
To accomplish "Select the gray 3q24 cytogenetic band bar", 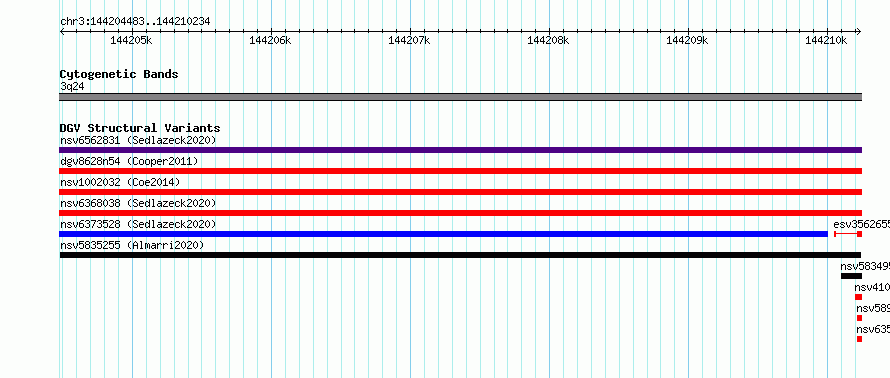I will [460, 97].
